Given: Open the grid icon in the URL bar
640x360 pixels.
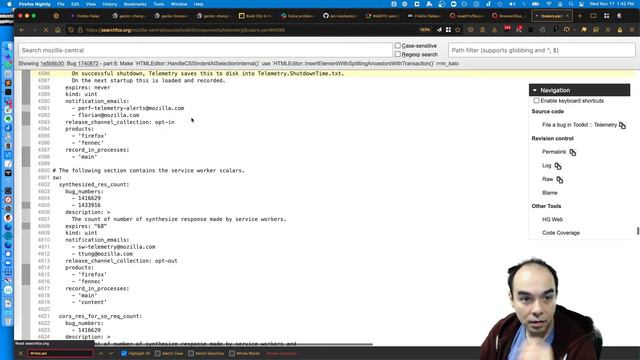Looking at the screenshot, I should coord(448,30).
